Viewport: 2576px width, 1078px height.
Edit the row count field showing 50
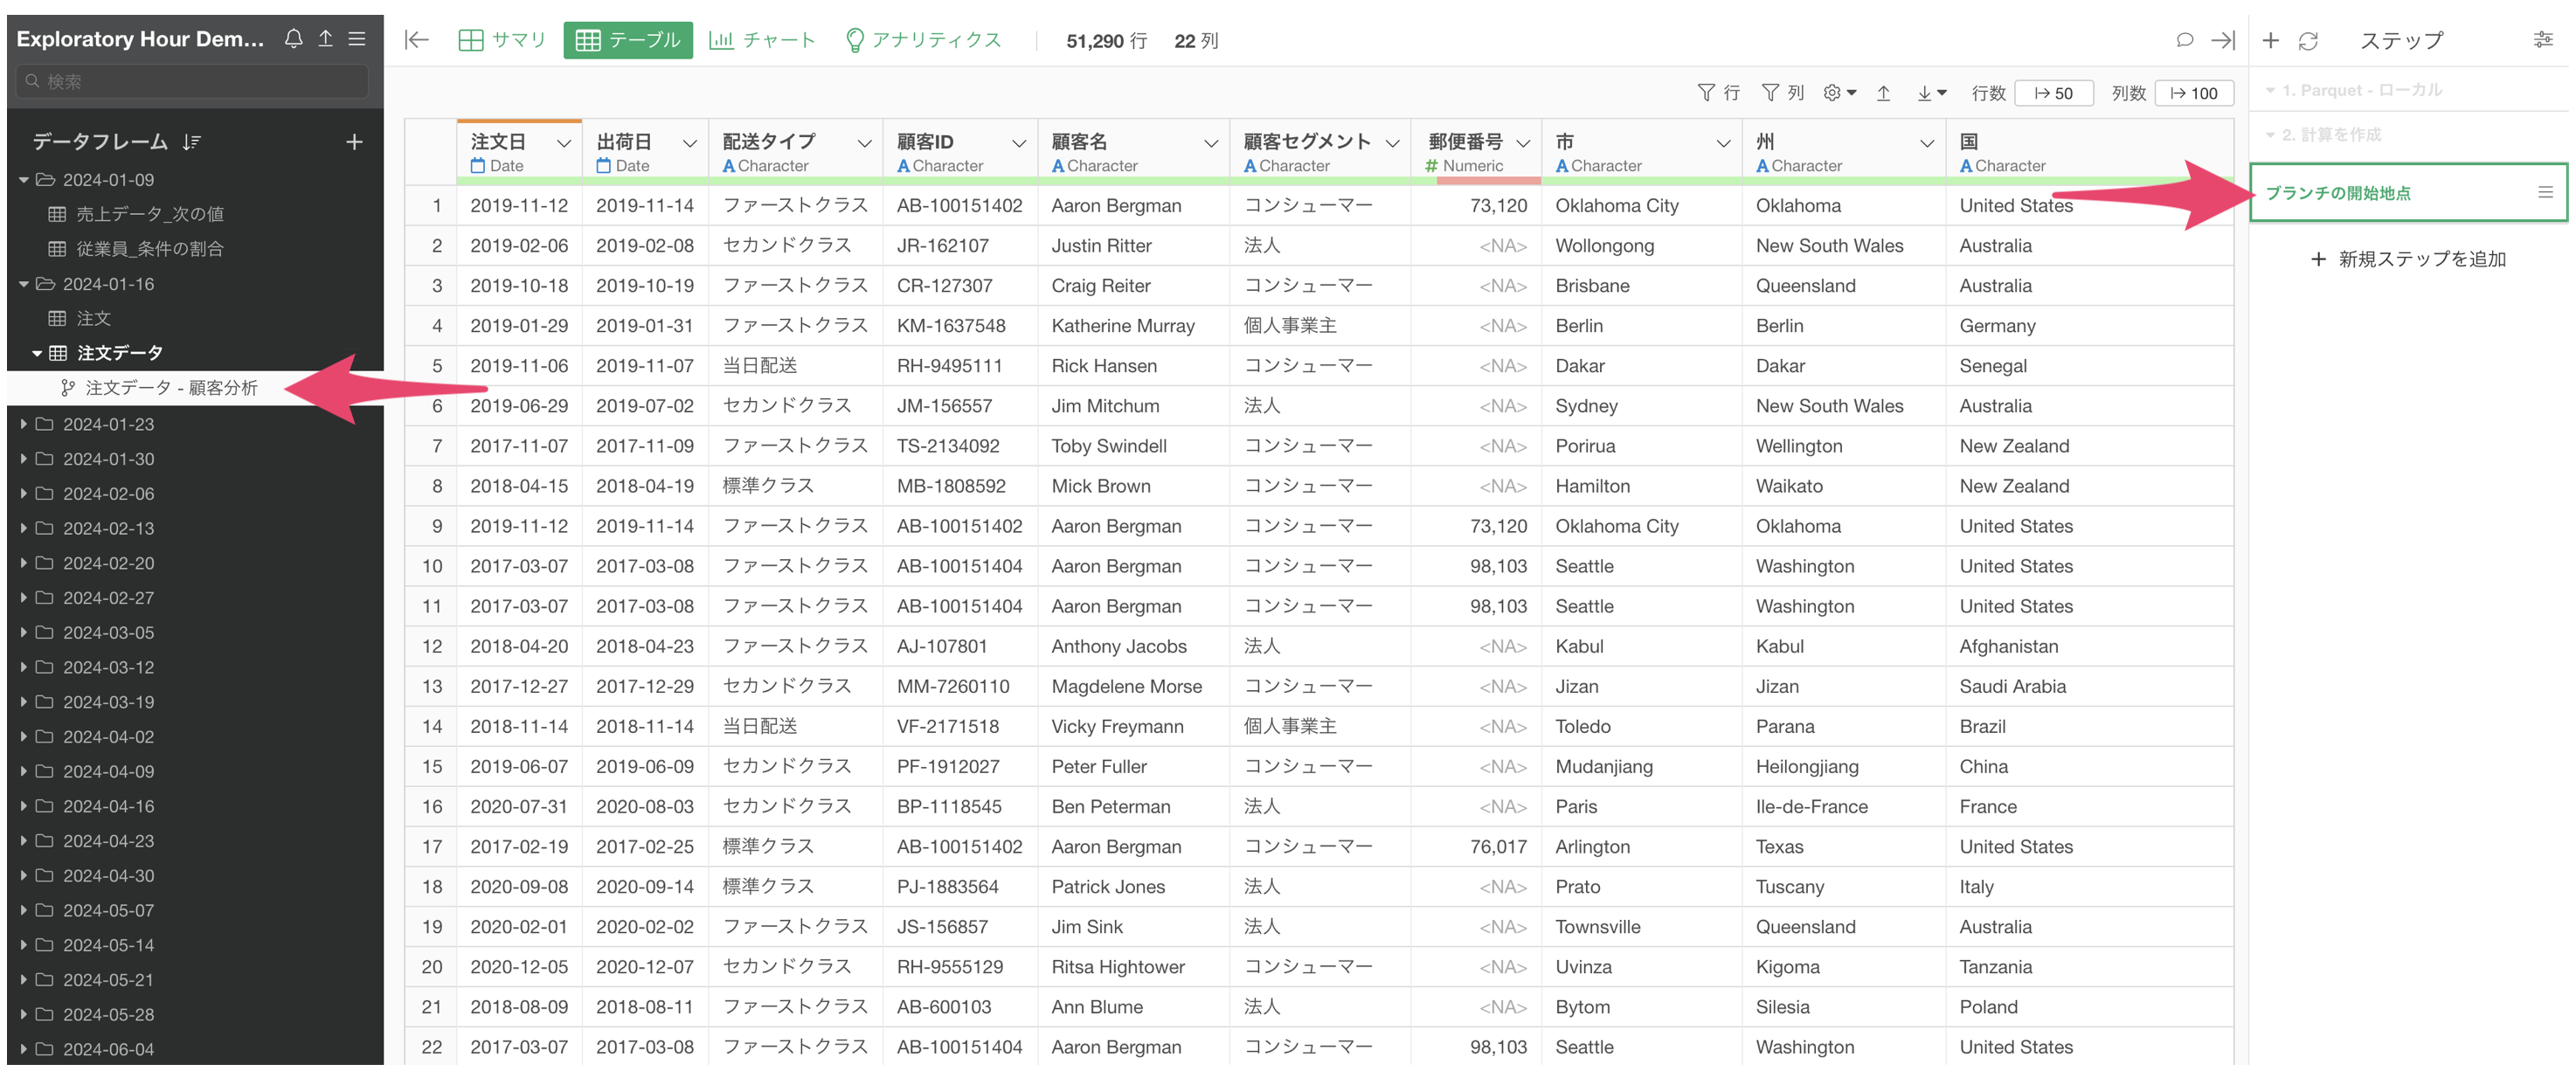click(x=2054, y=93)
